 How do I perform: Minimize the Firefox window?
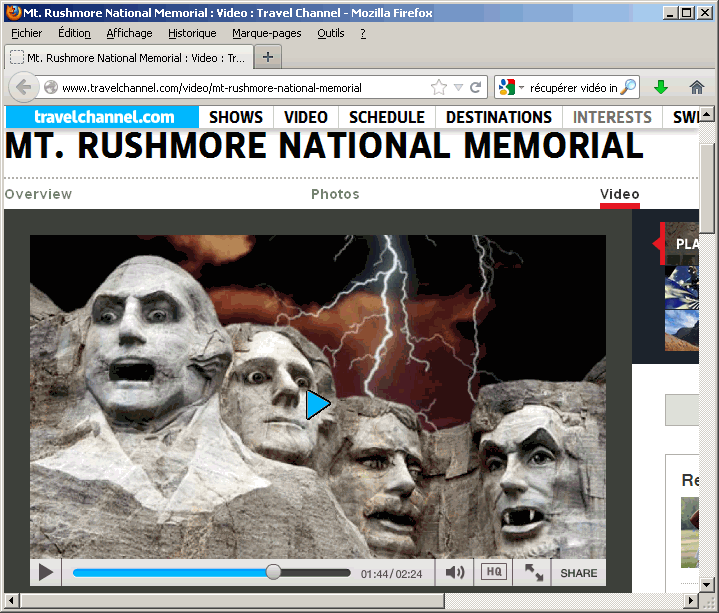(x=670, y=12)
